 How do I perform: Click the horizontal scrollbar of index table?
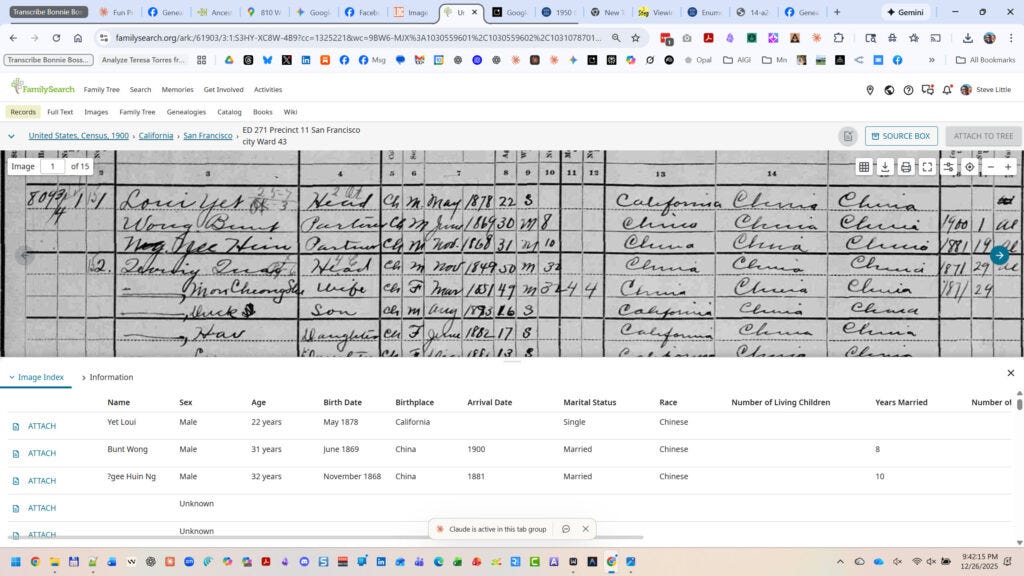(325, 537)
